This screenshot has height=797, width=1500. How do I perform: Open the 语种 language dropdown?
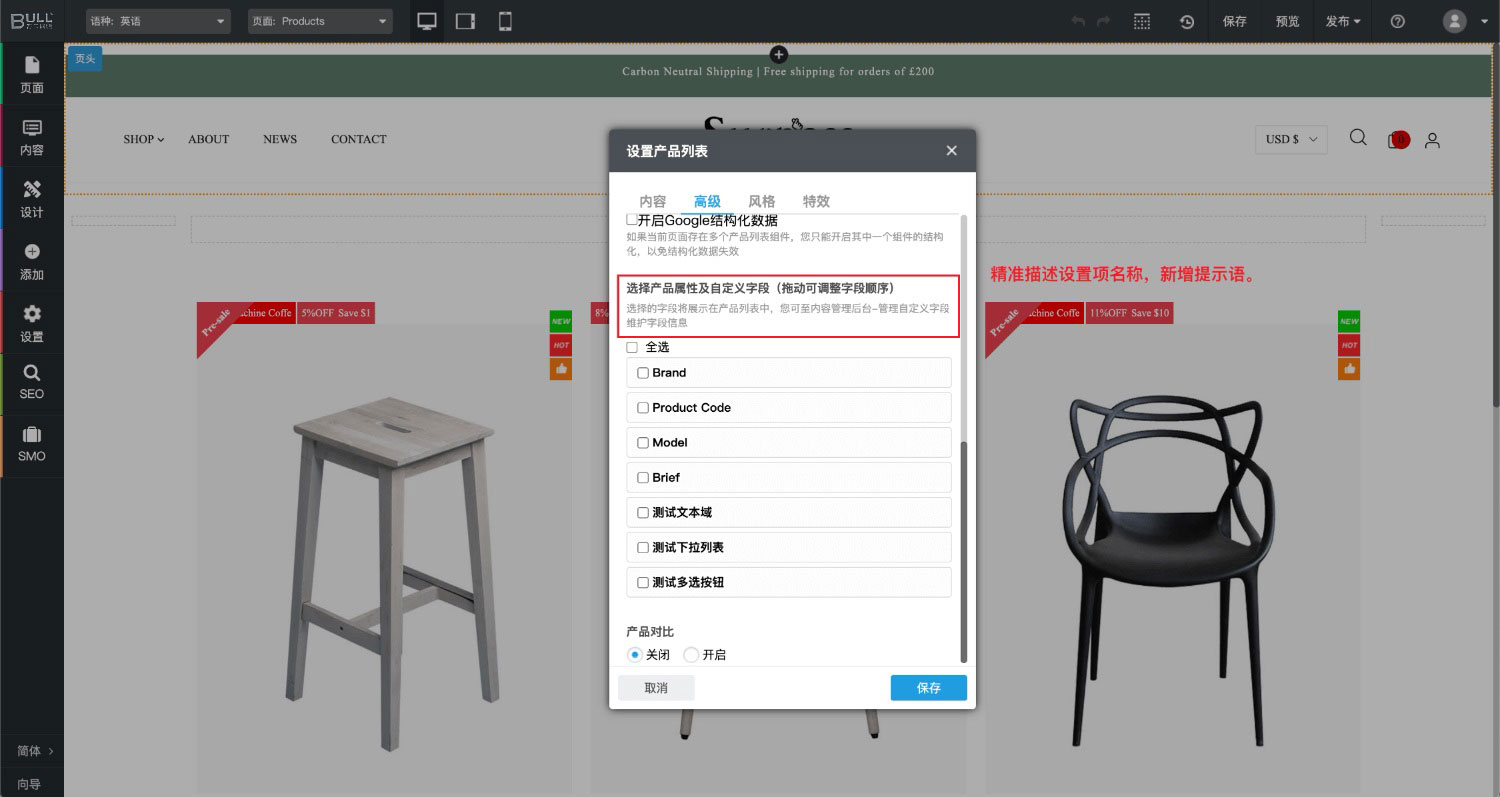coord(158,21)
